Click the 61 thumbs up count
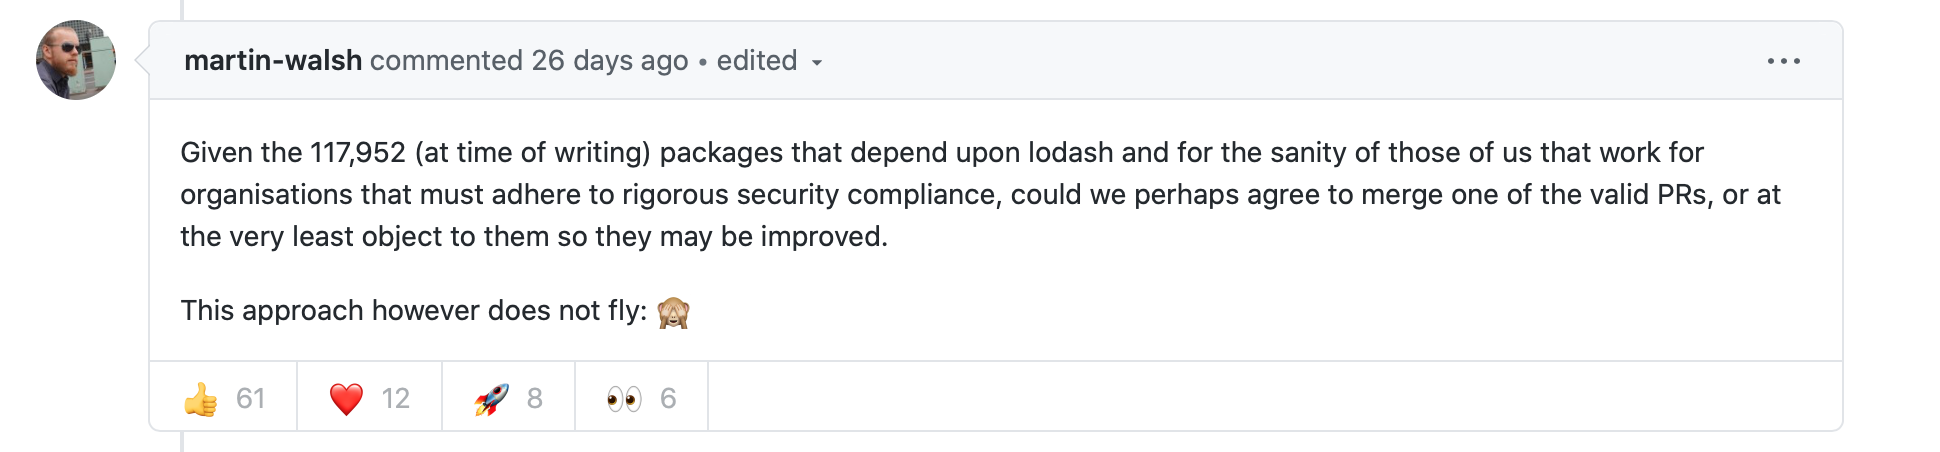1940x452 pixels. coord(250,399)
